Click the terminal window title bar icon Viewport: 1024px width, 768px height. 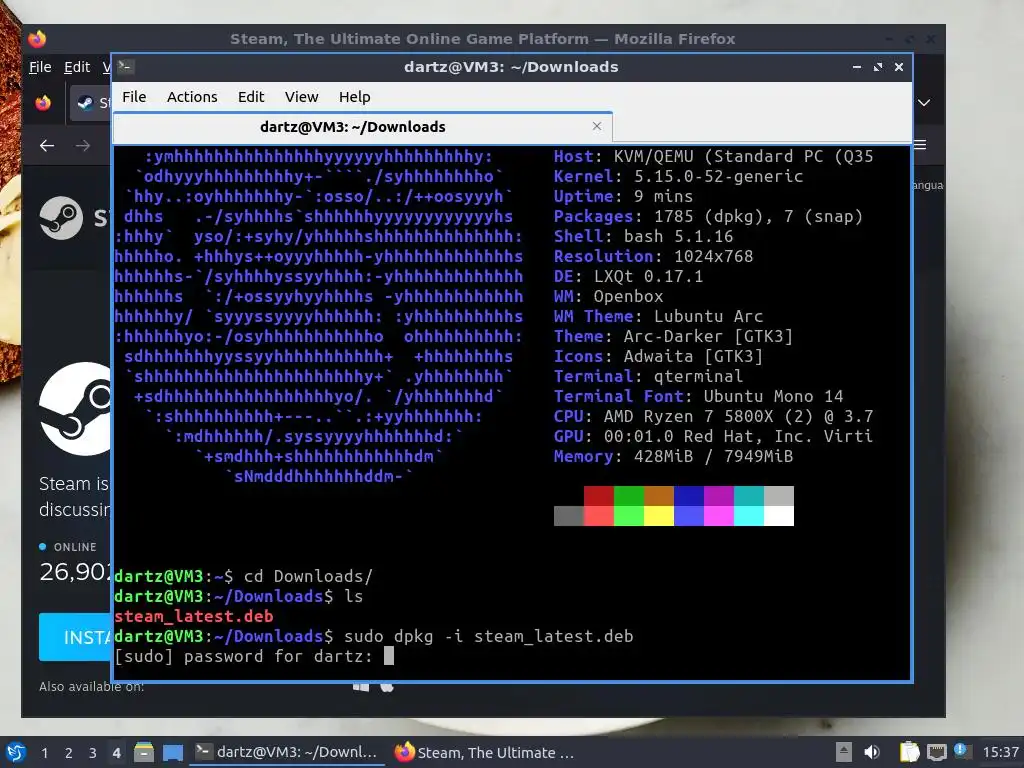point(125,67)
